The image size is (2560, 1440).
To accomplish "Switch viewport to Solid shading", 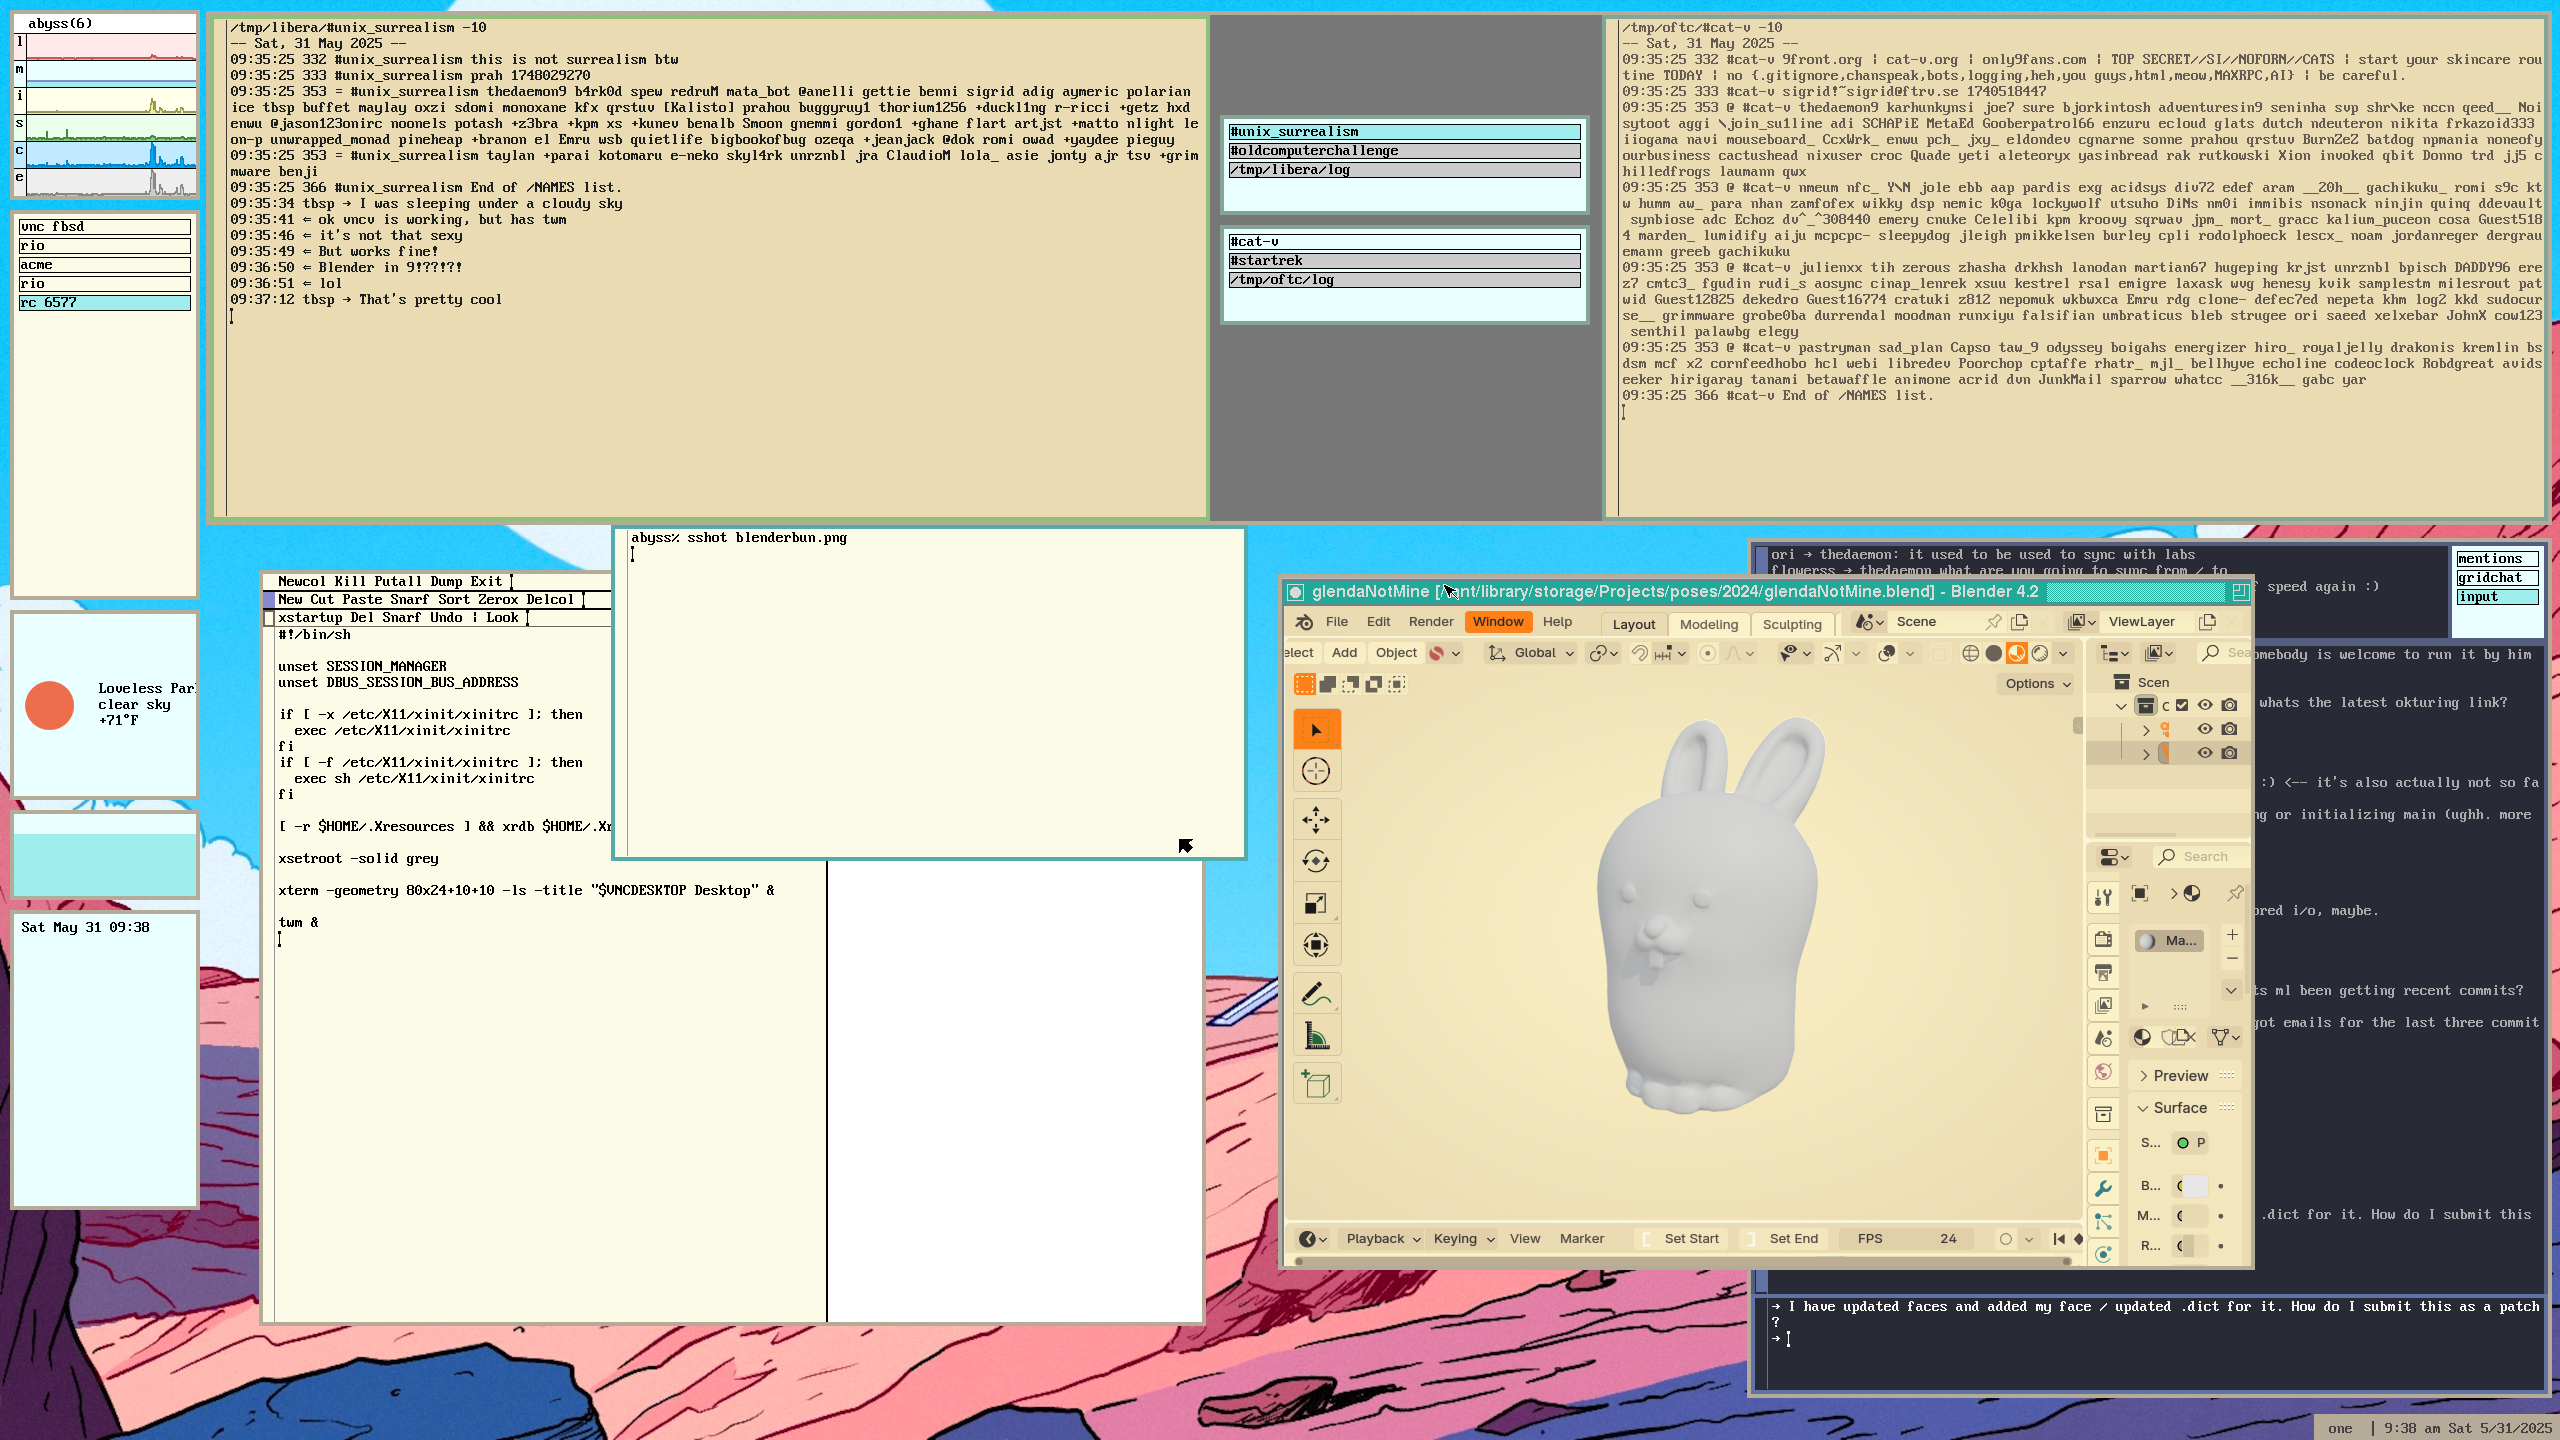I will [x=1993, y=653].
